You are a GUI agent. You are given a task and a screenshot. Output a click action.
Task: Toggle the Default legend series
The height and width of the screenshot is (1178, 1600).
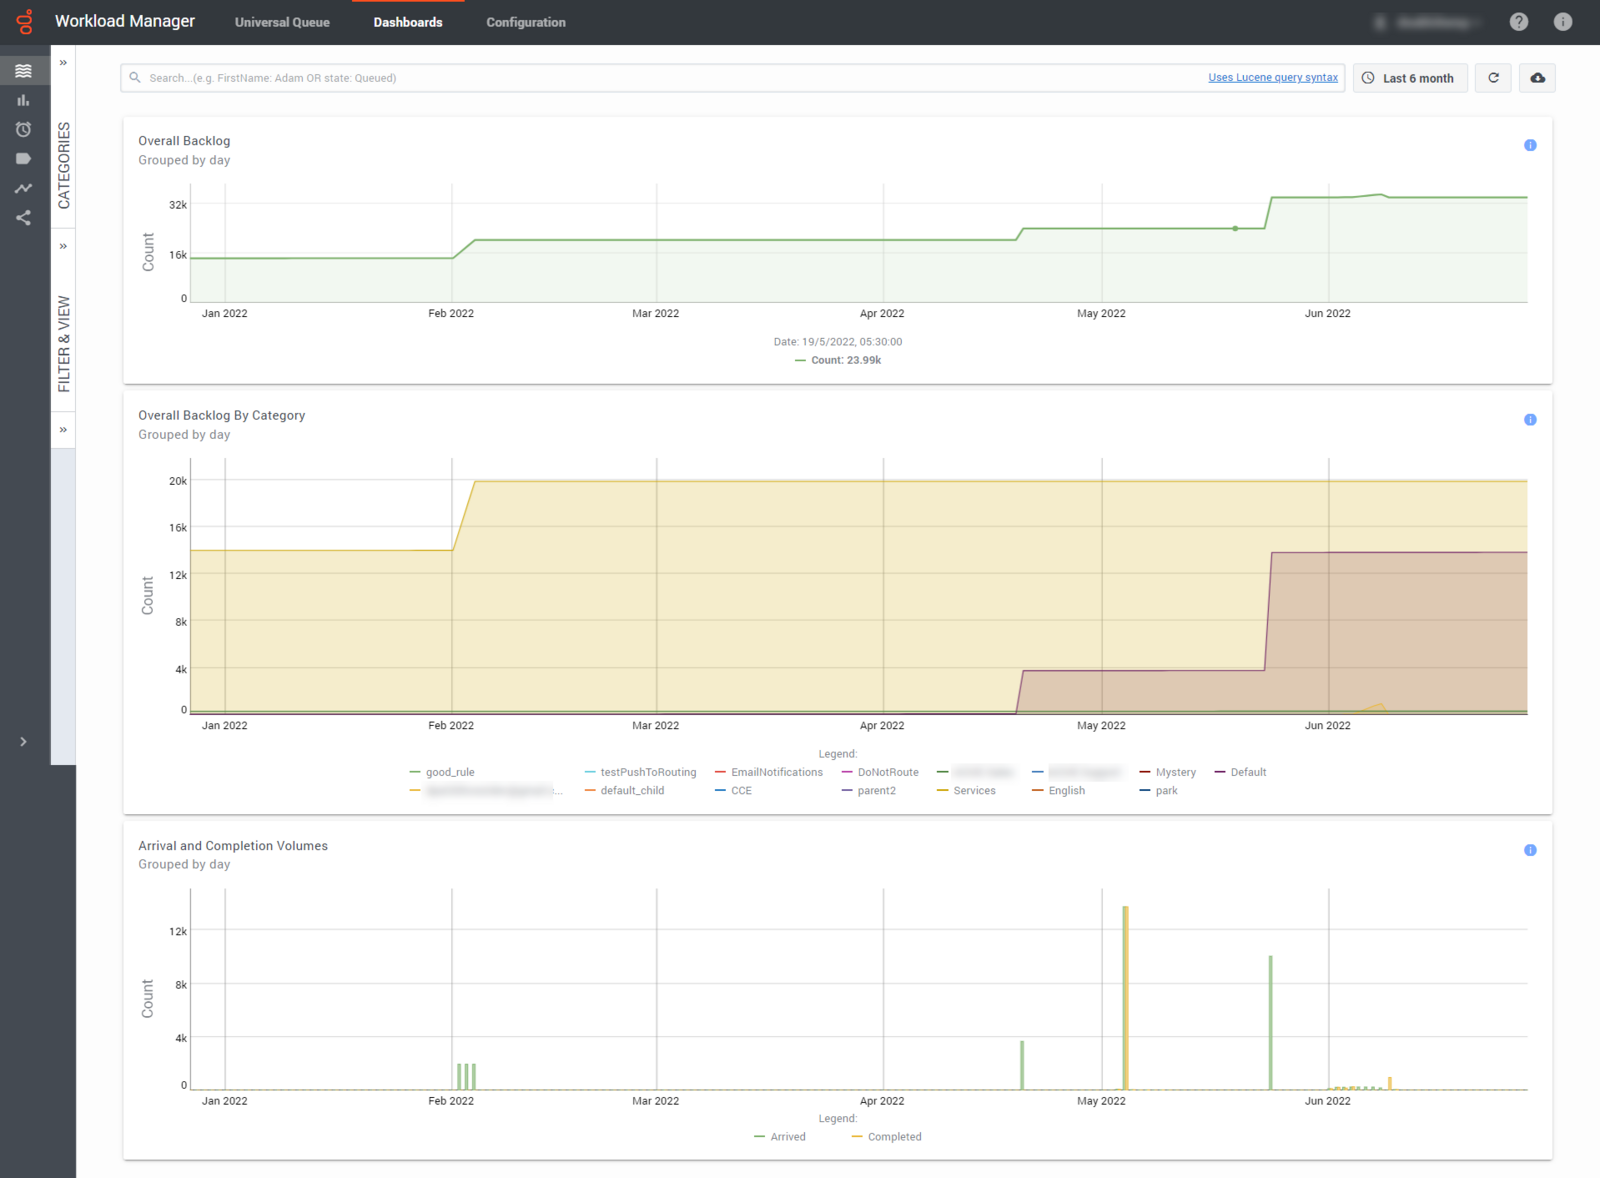coord(1240,772)
